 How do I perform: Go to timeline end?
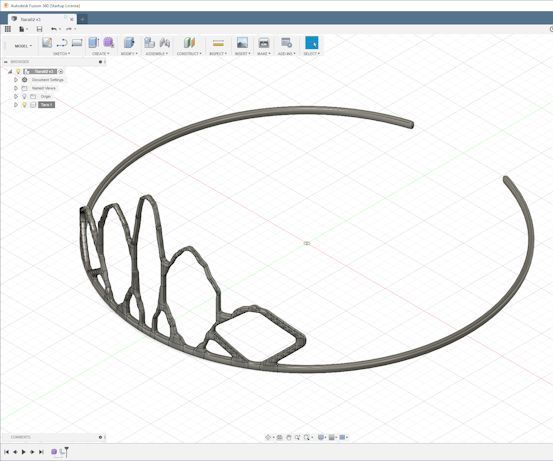(x=41, y=451)
